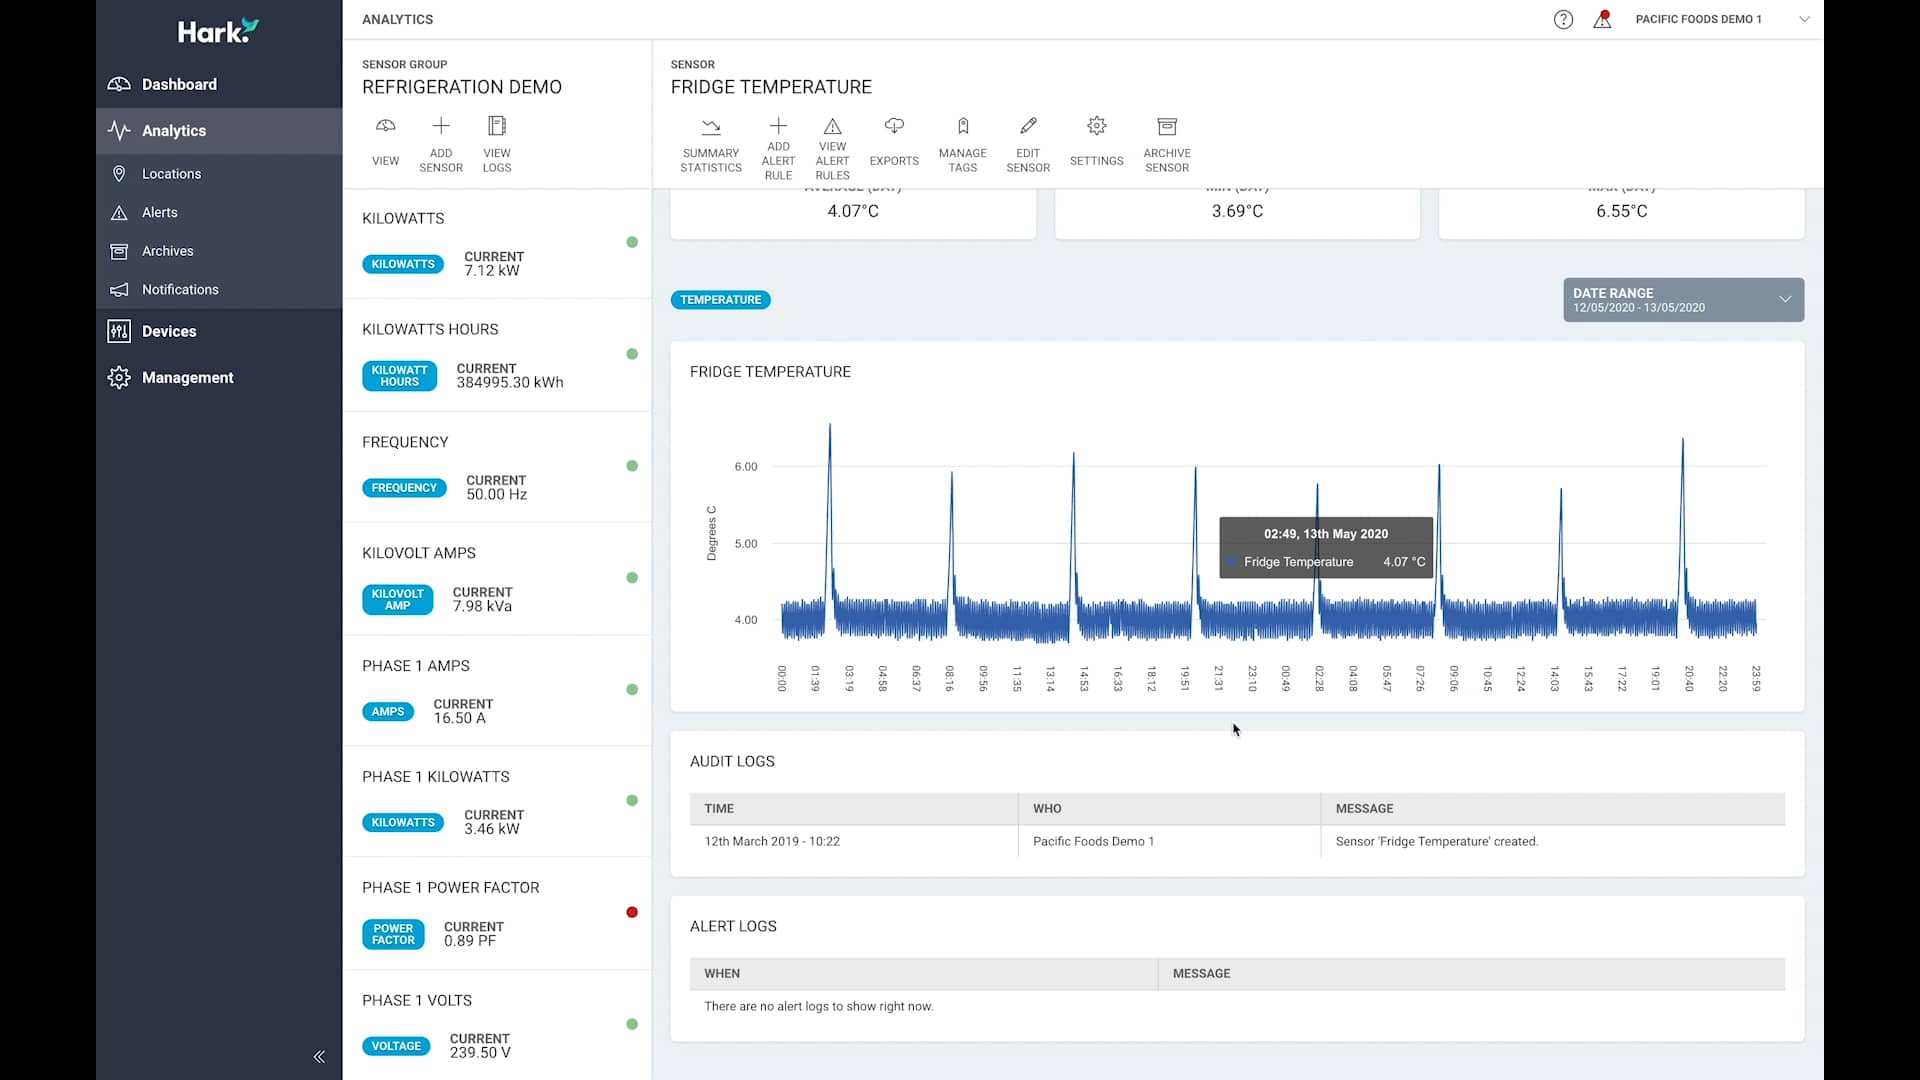Select the Exports icon

point(894,140)
